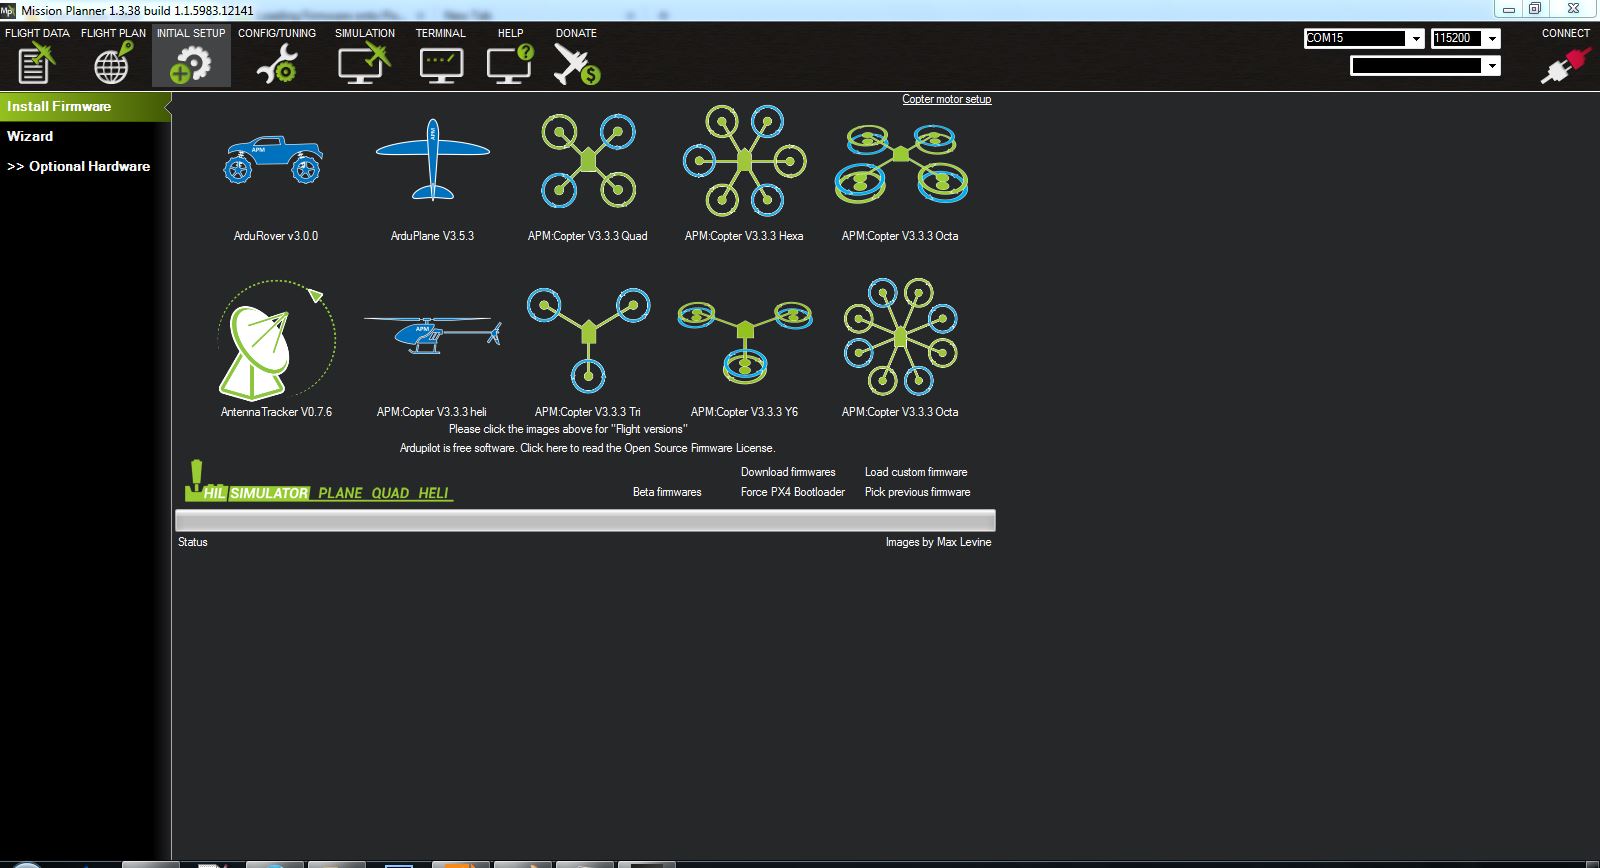Click the firmware install progress bar
1600x868 pixels.
click(x=585, y=520)
